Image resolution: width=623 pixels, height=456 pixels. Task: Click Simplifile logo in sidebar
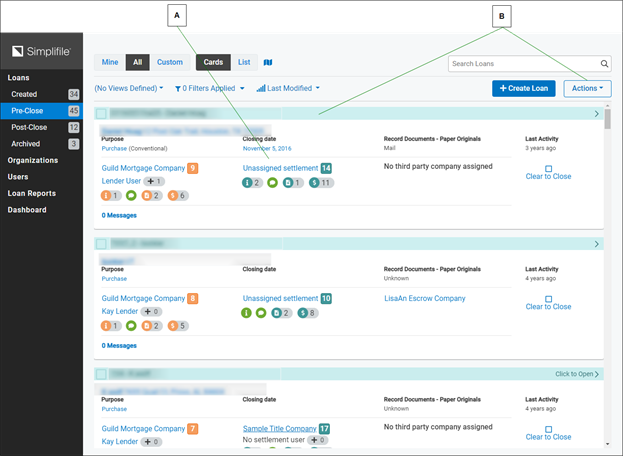pyautogui.click(x=41, y=52)
